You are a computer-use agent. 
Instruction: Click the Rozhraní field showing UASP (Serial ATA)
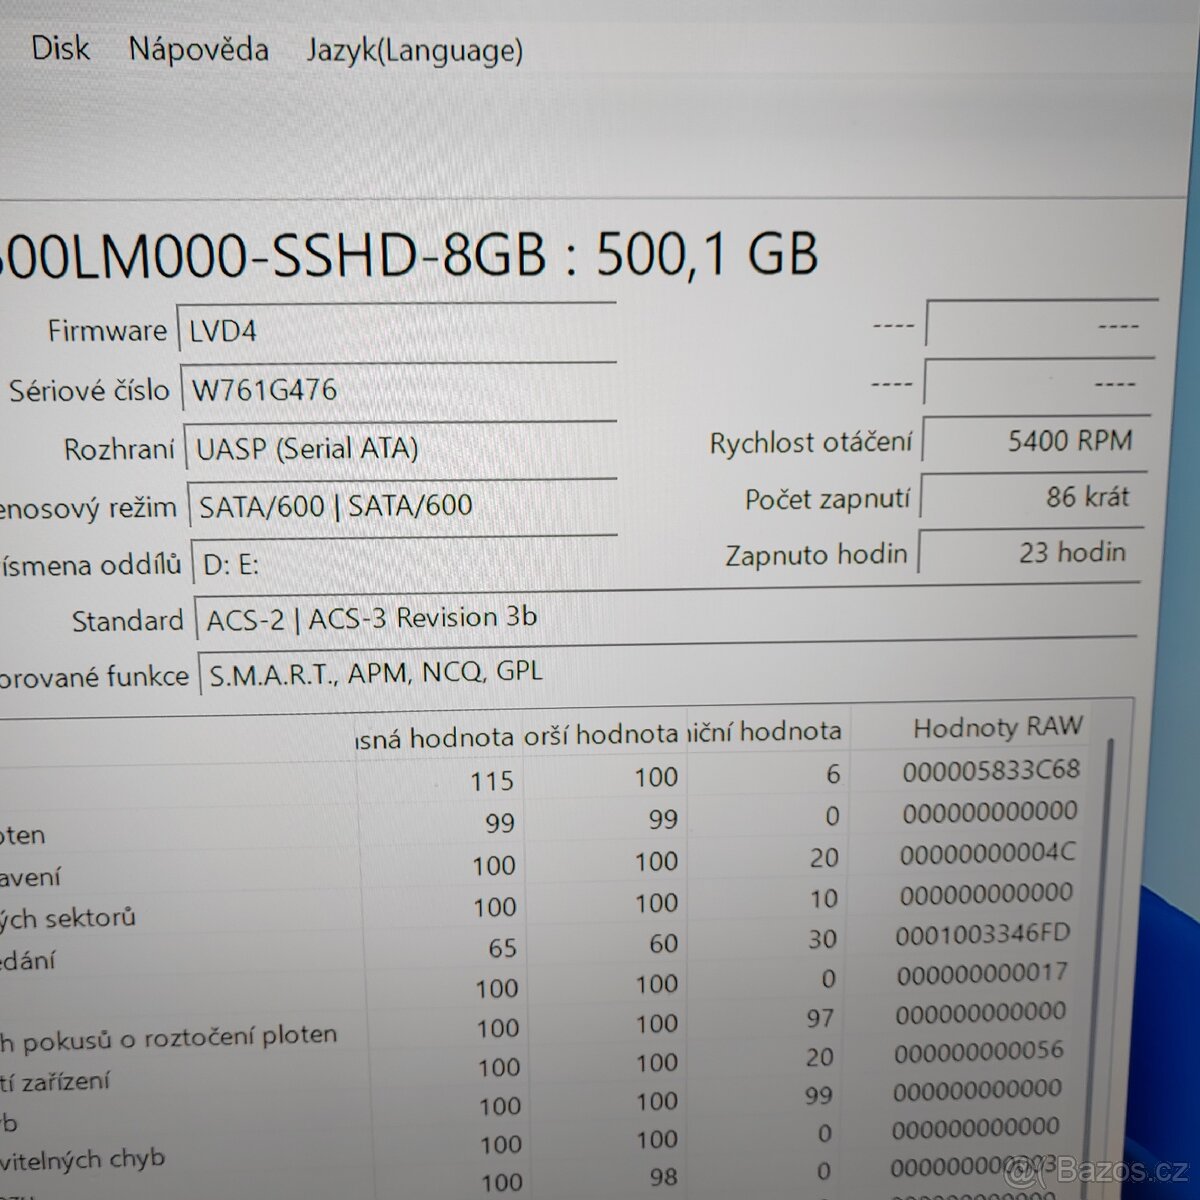pyautogui.click(x=400, y=448)
